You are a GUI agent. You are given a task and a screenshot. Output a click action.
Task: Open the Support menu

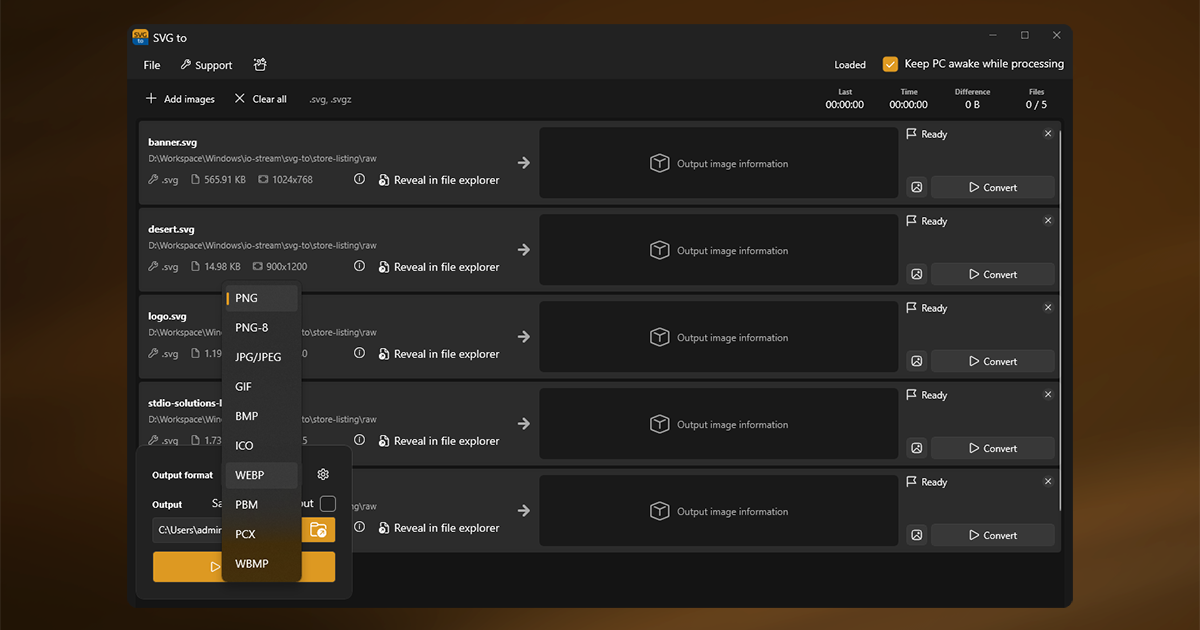[x=206, y=65]
